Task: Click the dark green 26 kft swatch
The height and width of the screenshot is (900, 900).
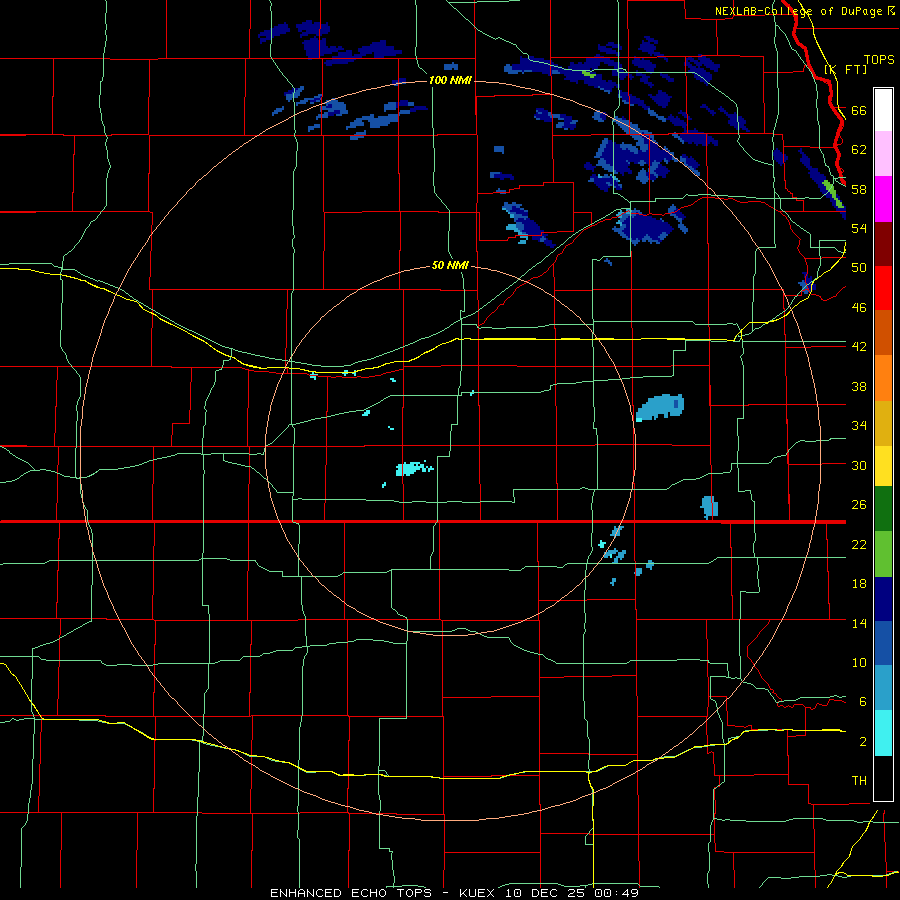Action: tap(883, 509)
